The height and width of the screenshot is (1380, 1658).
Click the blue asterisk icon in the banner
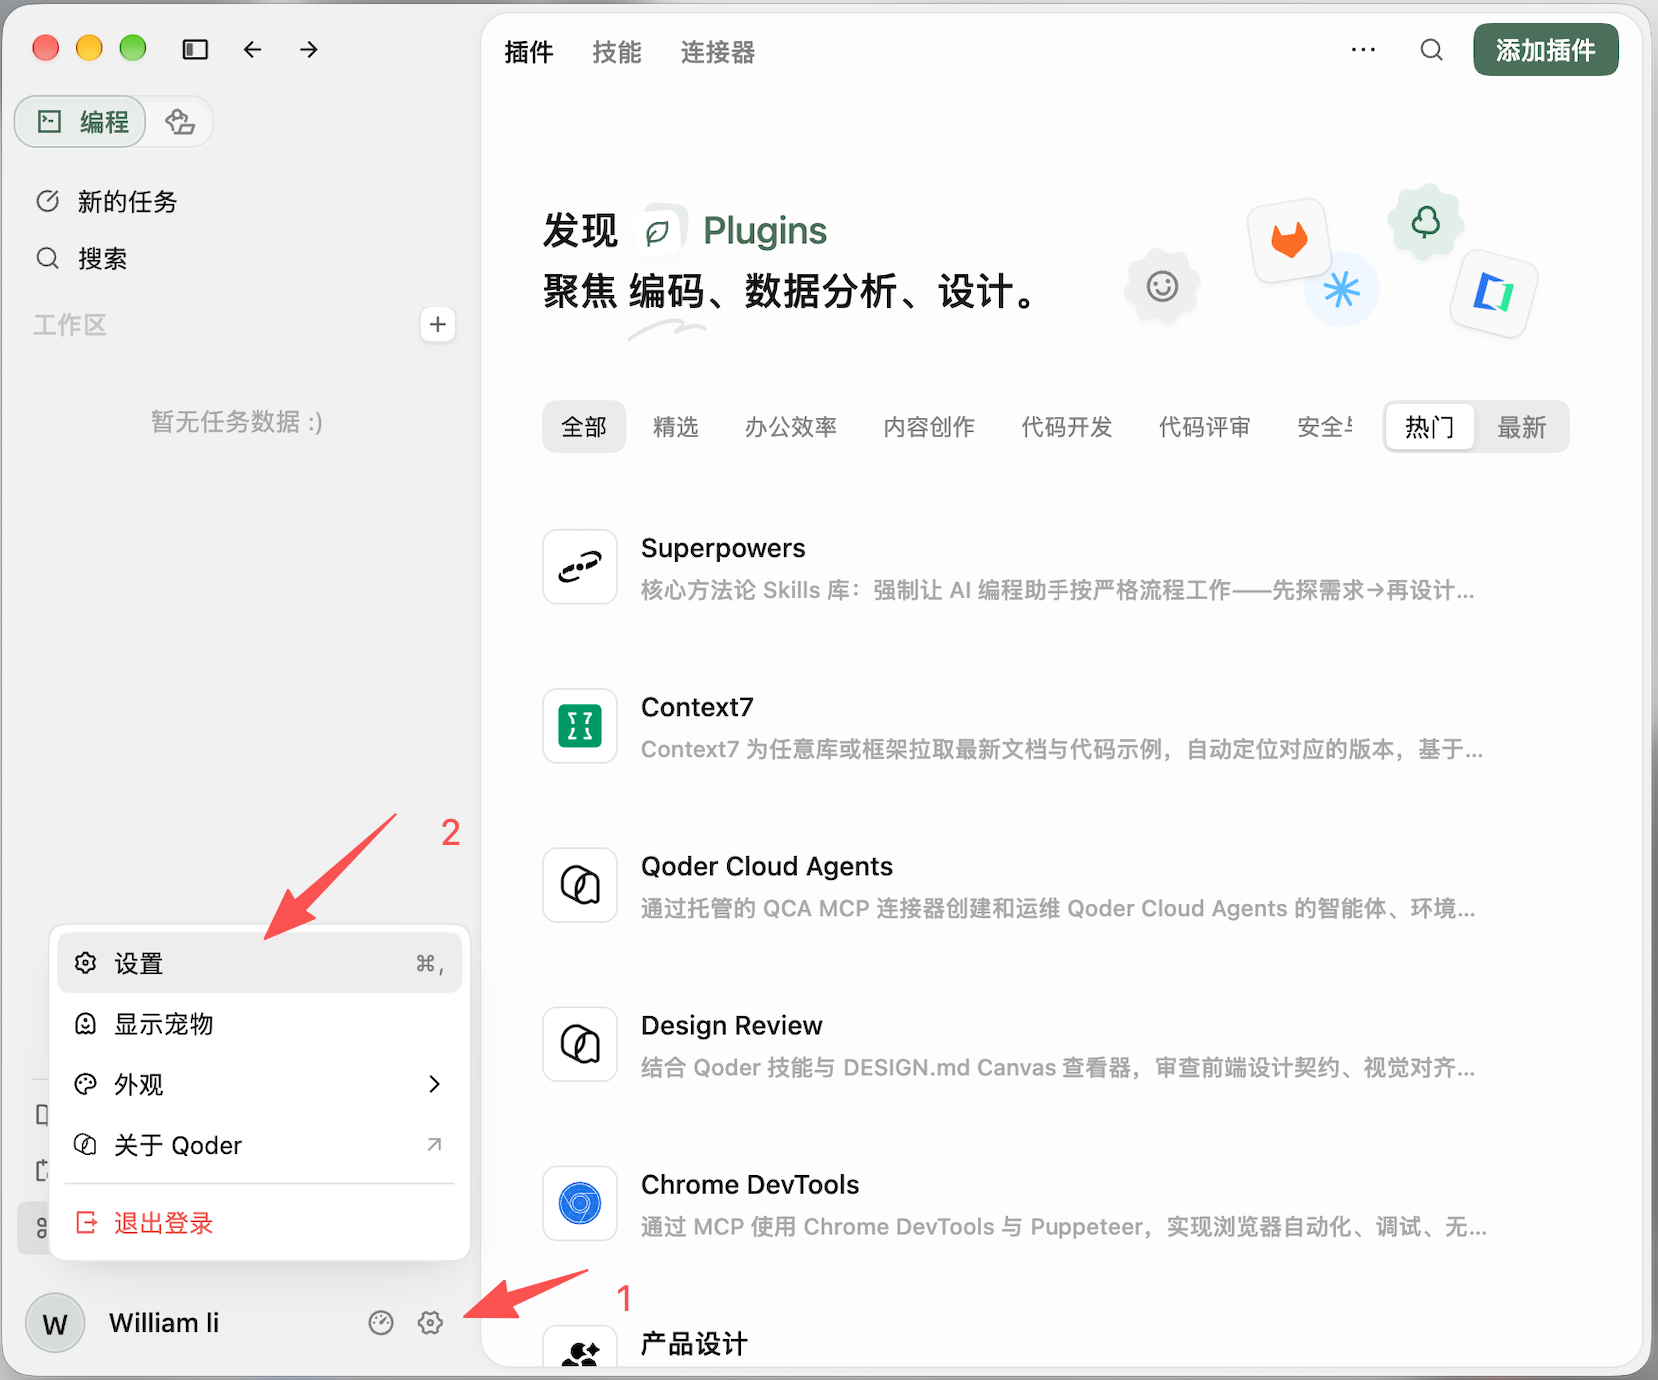pos(1341,290)
